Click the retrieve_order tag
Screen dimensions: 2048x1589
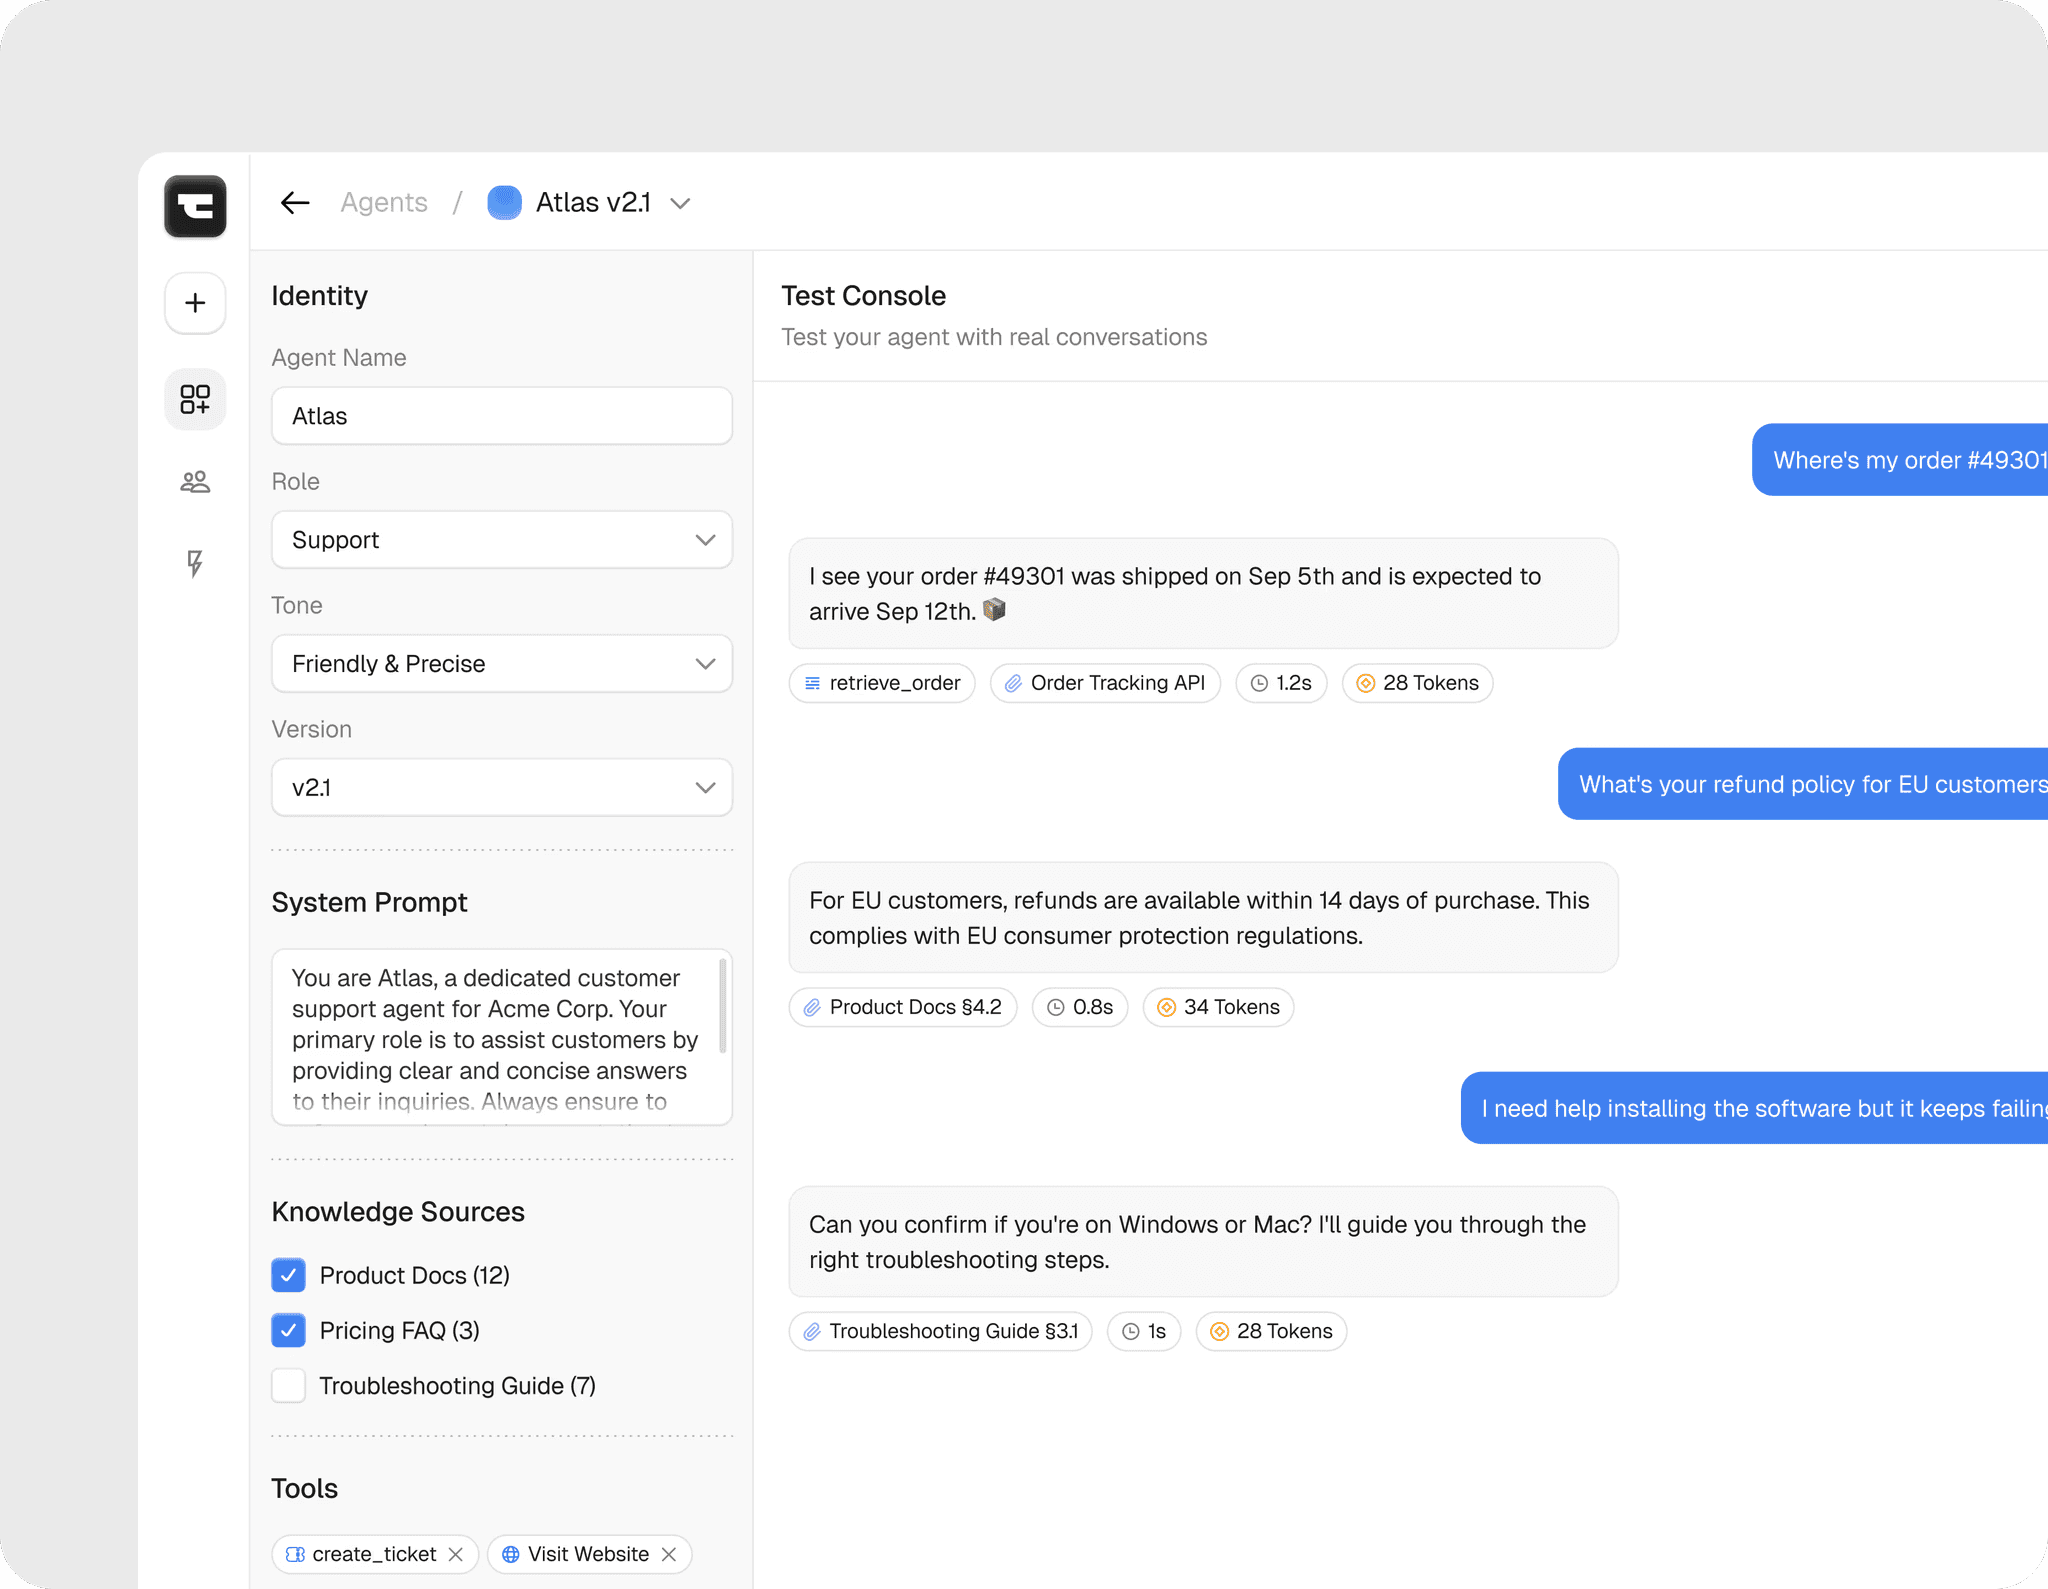[x=882, y=683]
